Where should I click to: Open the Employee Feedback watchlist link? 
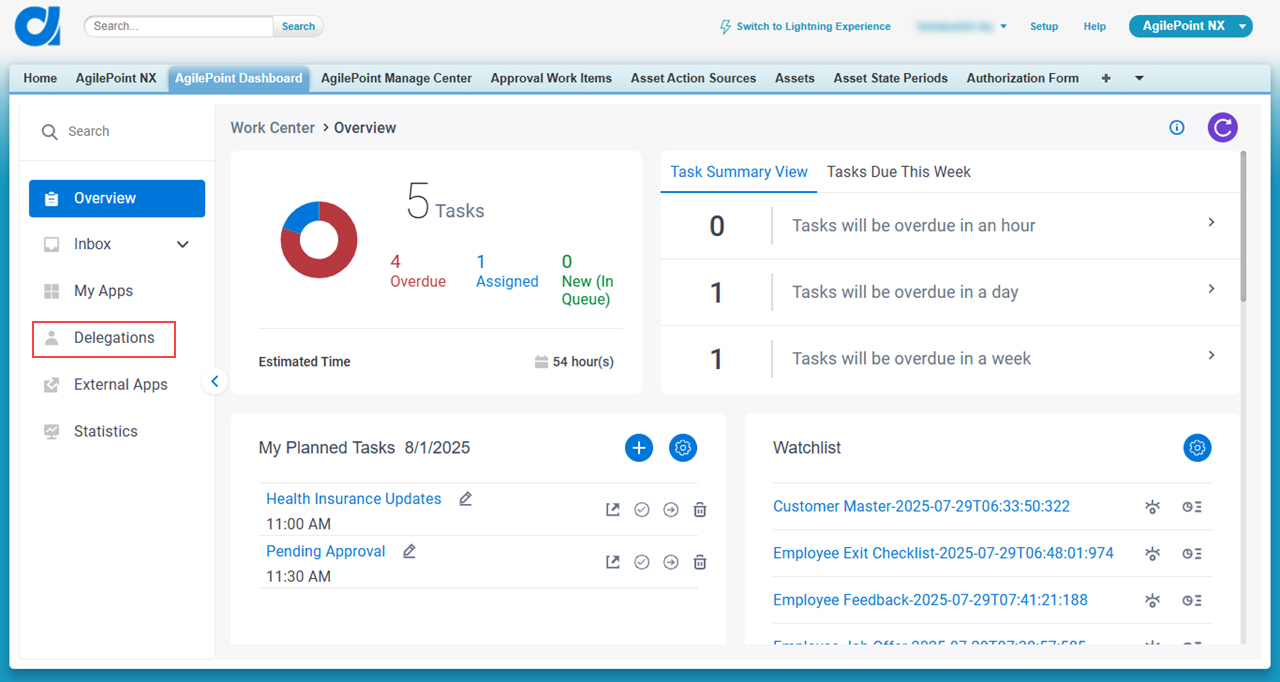[x=930, y=601]
